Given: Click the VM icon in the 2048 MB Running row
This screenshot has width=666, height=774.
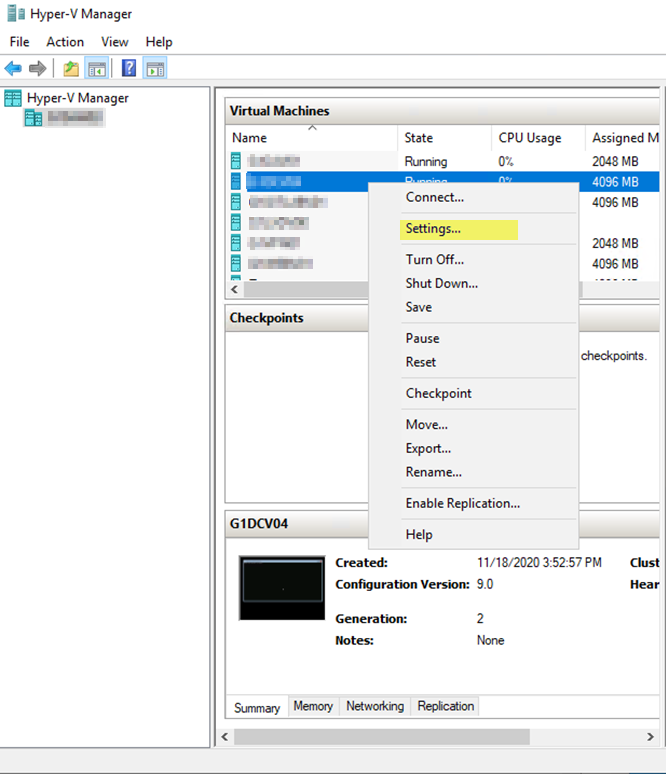Looking at the screenshot, I should pos(236,161).
